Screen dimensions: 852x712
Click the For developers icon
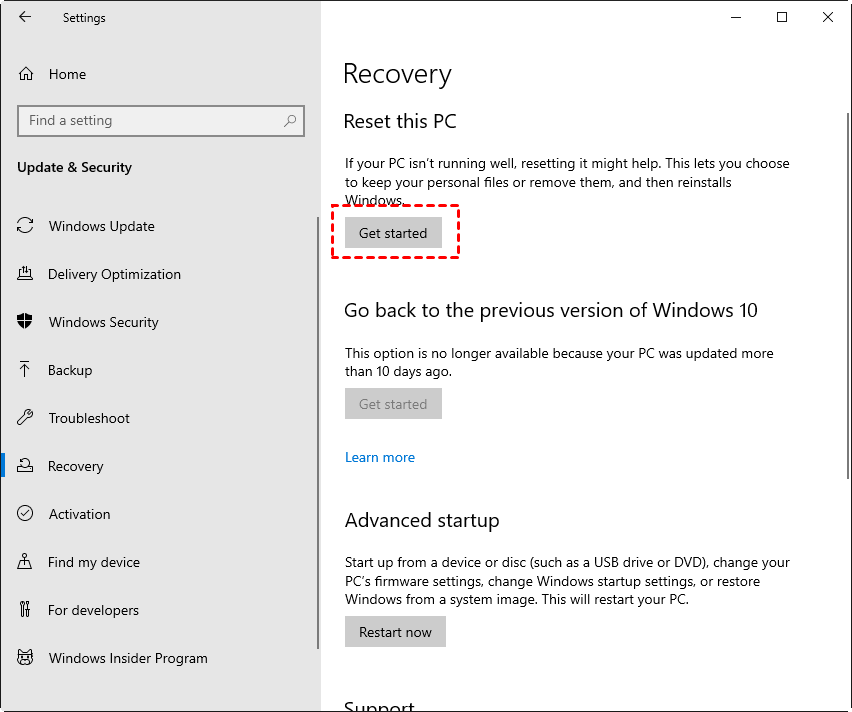26,610
